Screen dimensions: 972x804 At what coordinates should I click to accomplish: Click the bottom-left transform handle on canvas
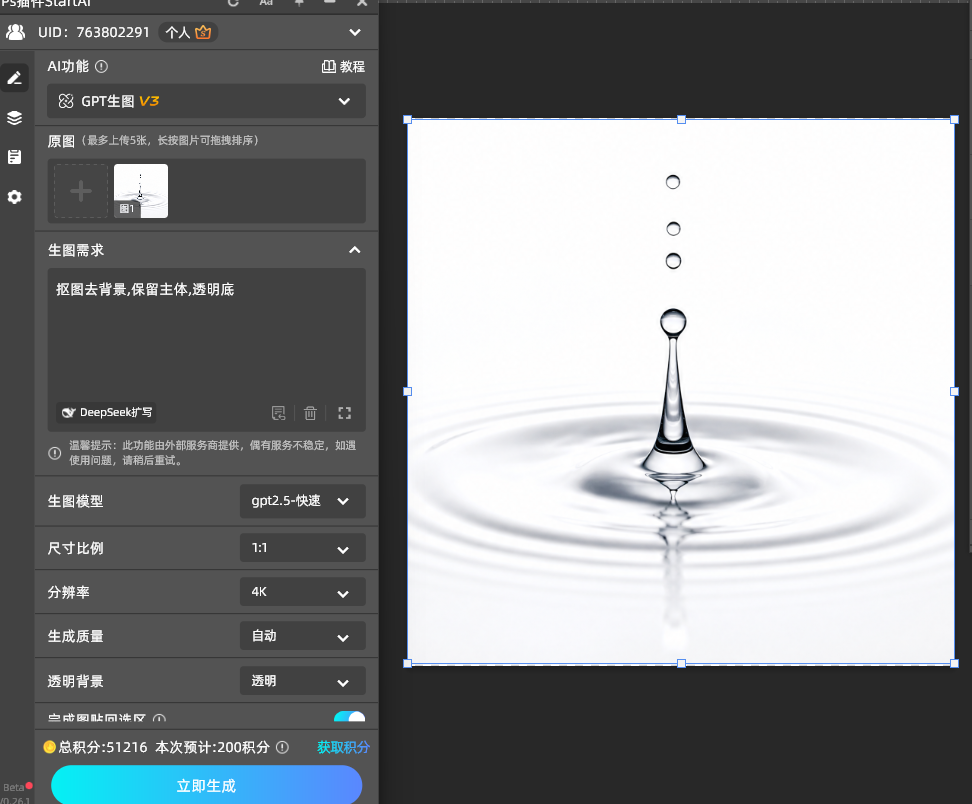click(407, 663)
